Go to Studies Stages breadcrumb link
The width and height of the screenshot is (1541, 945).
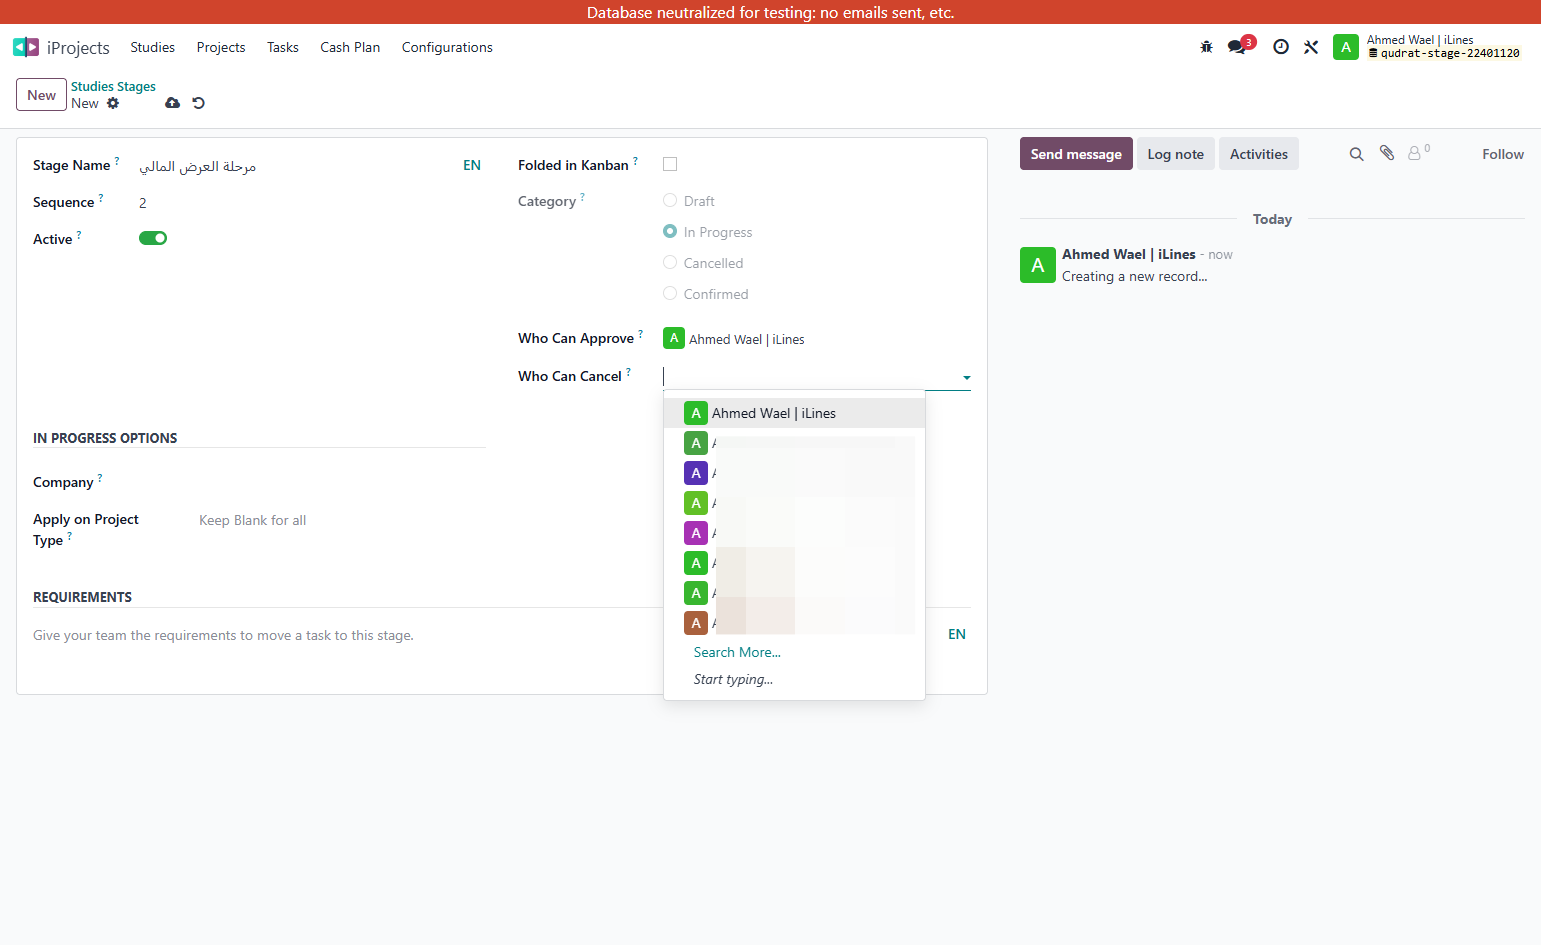[x=113, y=86]
